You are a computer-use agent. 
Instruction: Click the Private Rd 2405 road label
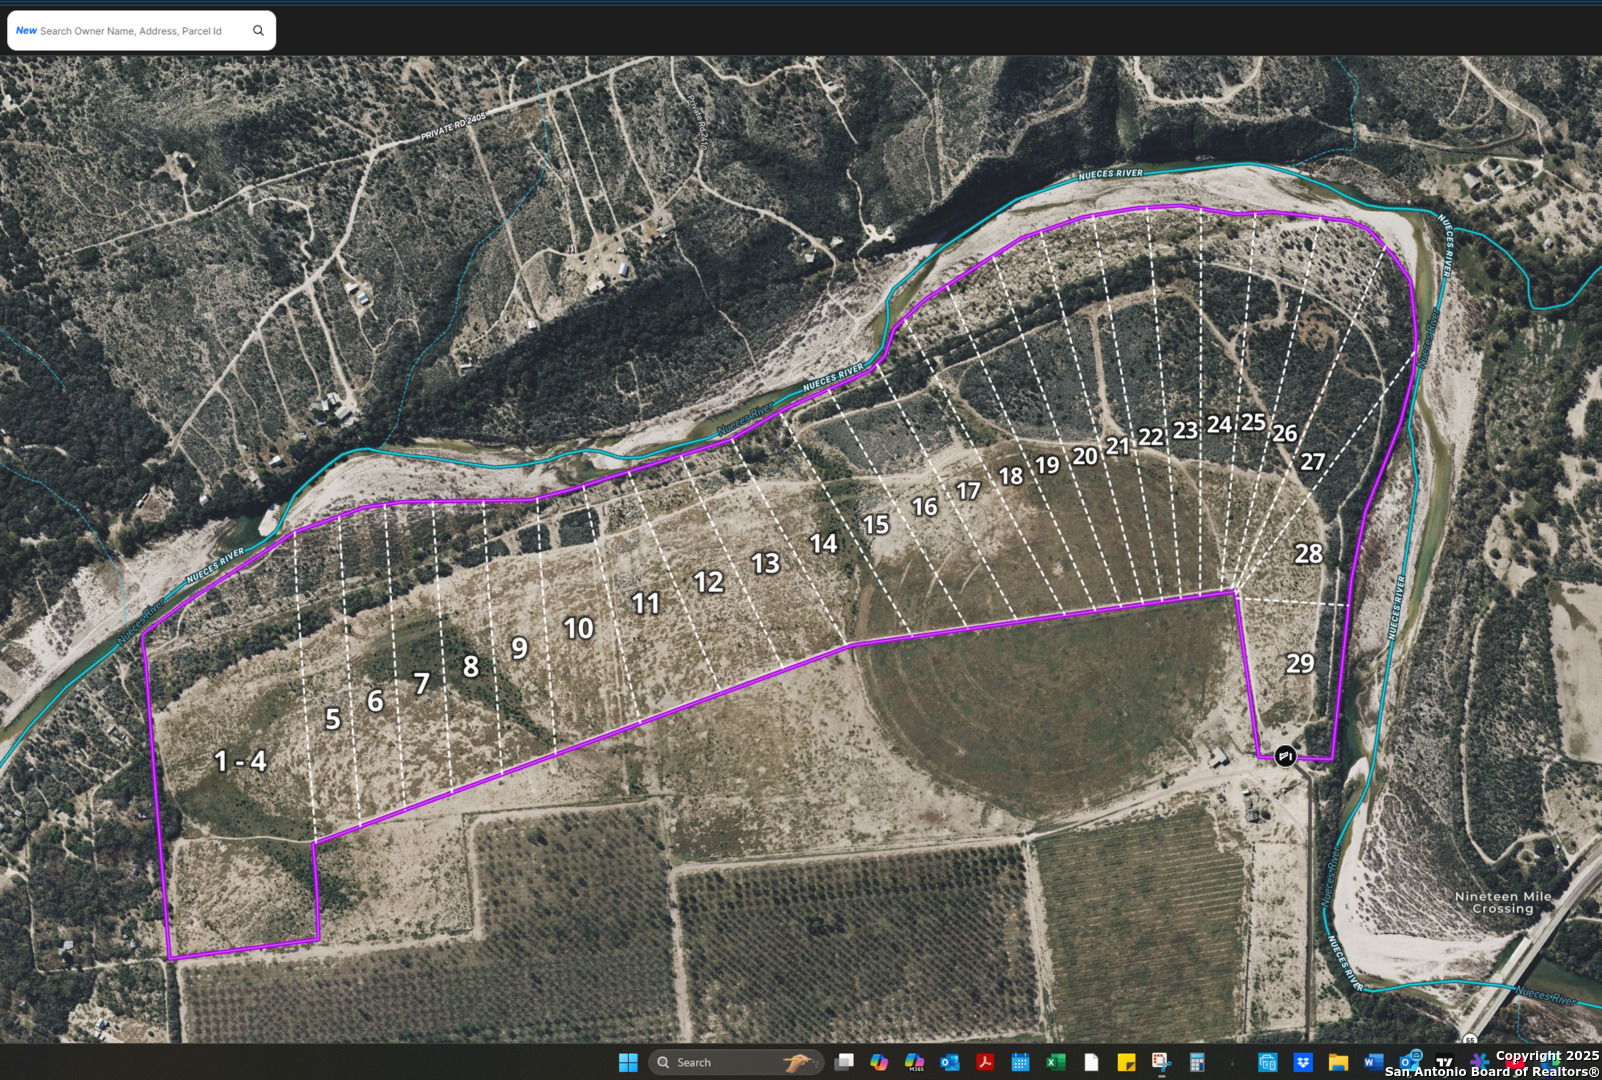[x=453, y=126]
